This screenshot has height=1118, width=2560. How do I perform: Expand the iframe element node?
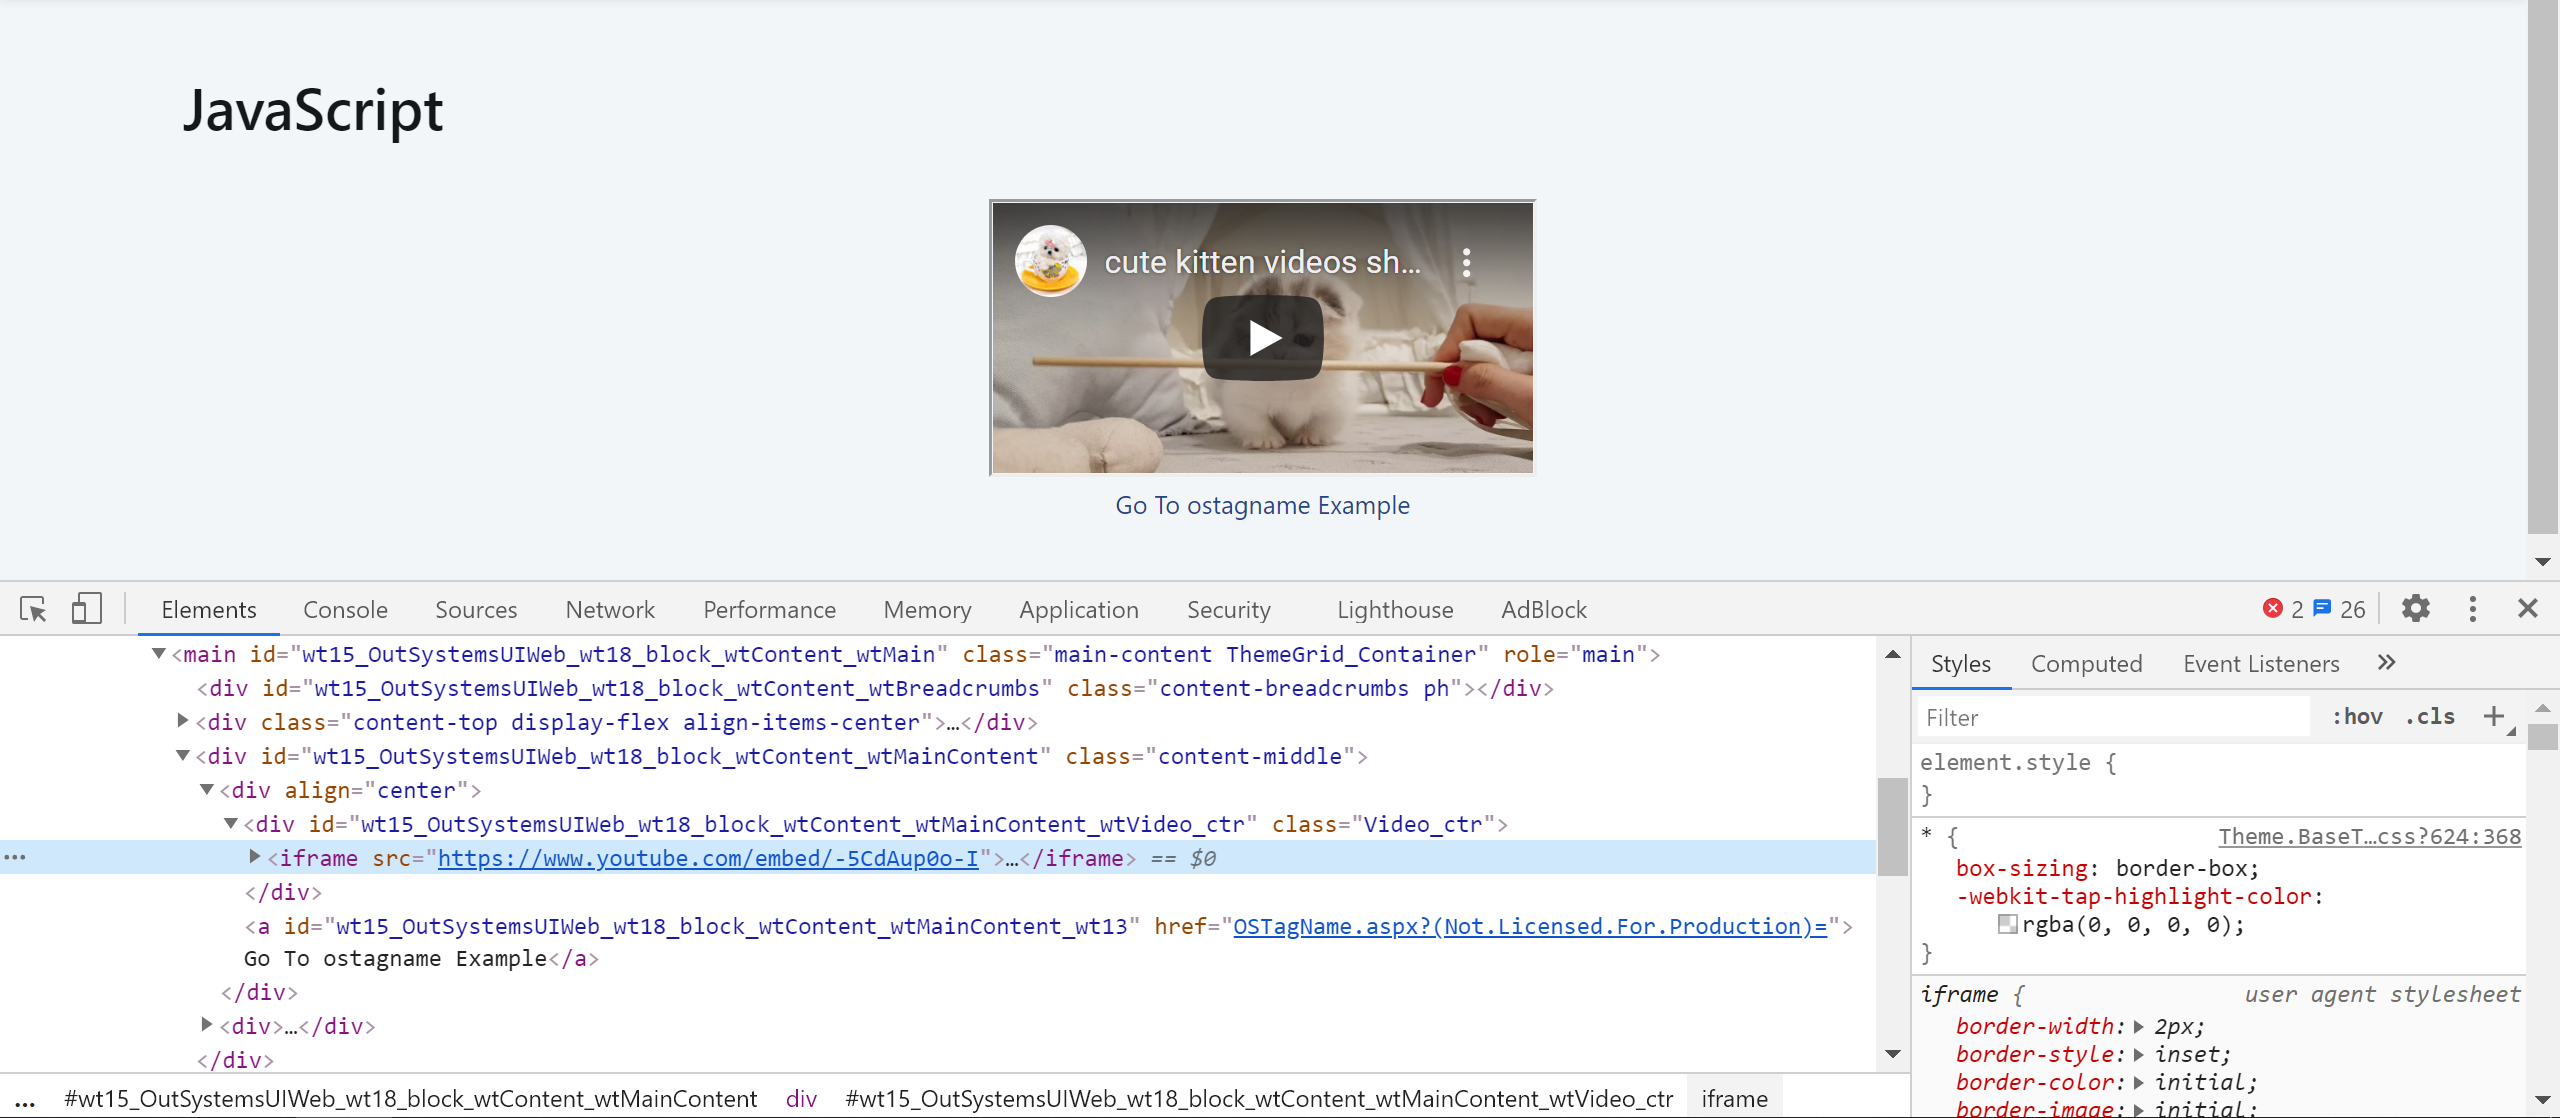(x=254, y=857)
